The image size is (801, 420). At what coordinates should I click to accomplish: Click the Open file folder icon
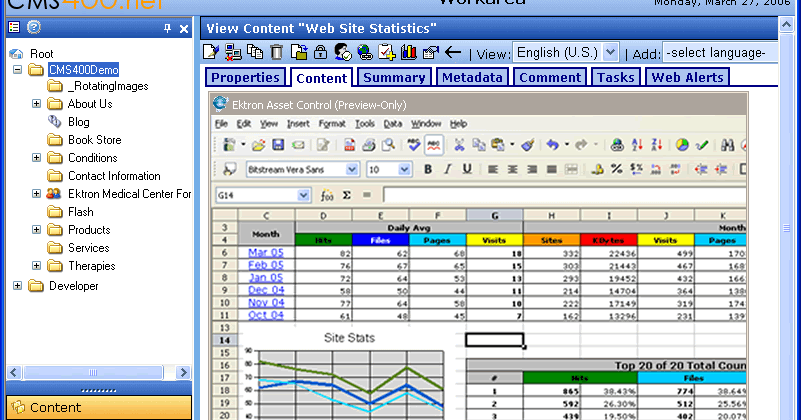tap(258, 145)
